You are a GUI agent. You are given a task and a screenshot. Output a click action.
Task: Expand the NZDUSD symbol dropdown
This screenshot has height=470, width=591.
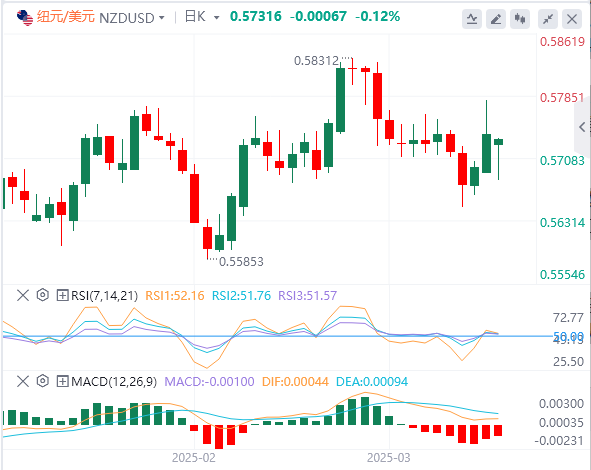(x=162, y=18)
